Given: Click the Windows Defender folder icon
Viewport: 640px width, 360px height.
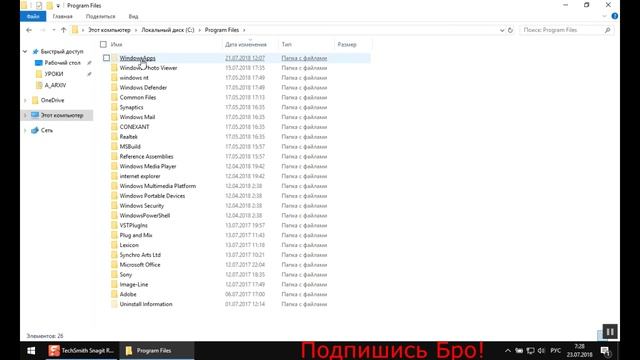Looking at the screenshot, I should (114, 87).
